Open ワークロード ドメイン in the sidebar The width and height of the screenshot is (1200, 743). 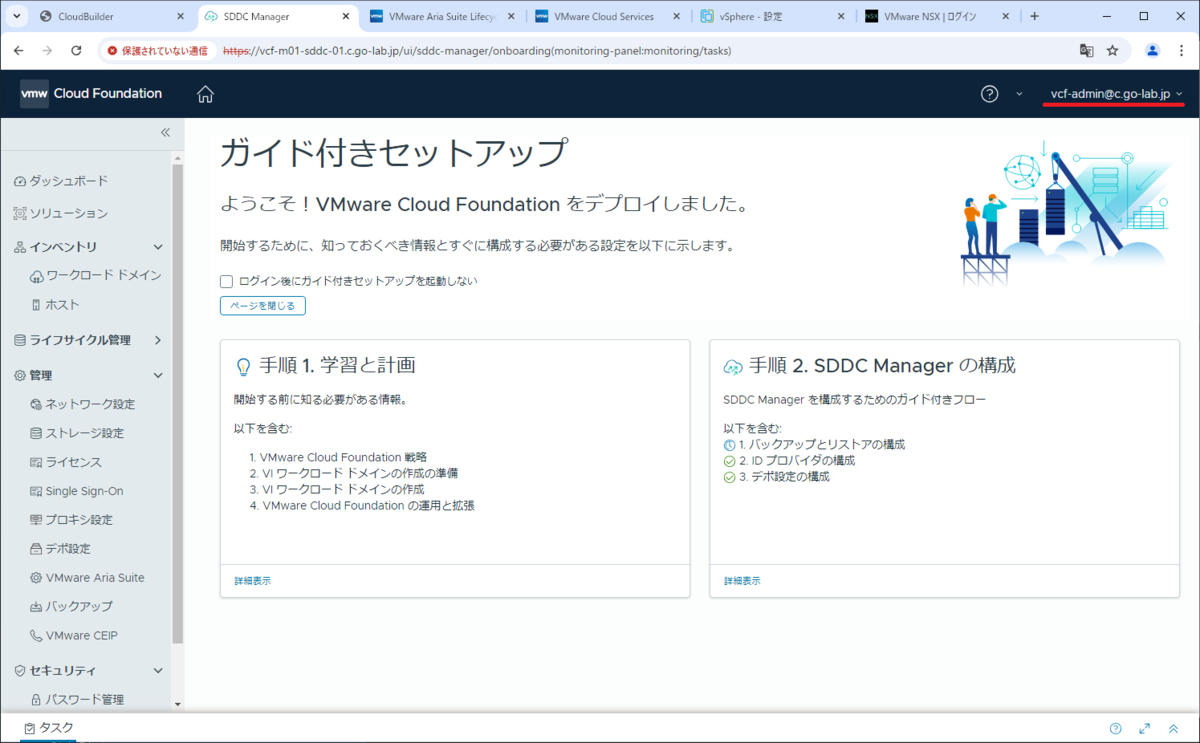click(x=96, y=276)
